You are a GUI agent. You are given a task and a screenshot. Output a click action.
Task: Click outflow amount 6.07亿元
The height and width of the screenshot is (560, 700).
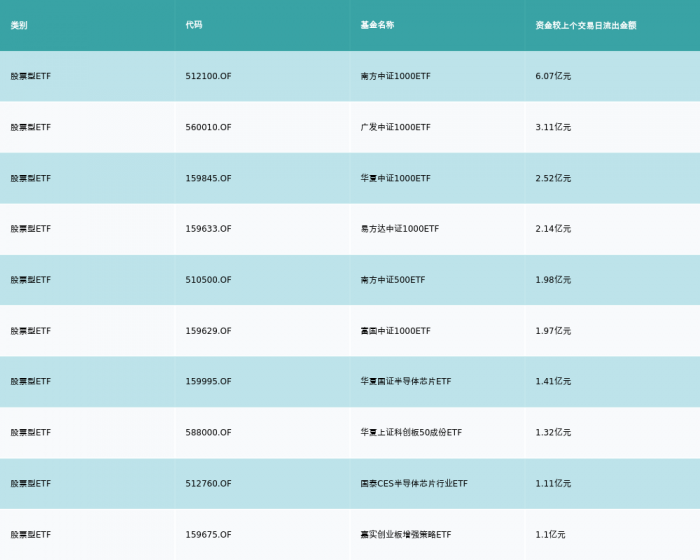point(553,76)
